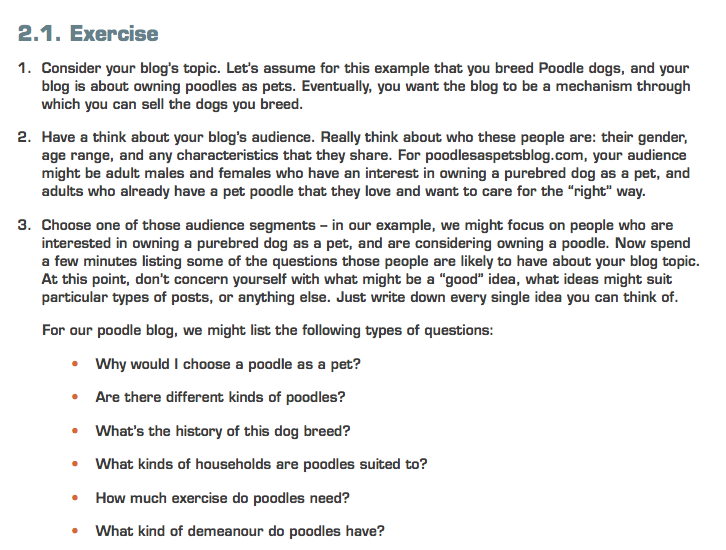Click the bullet before "Why would I choose"
726x550 pixels.
click(x=75, y=364)
